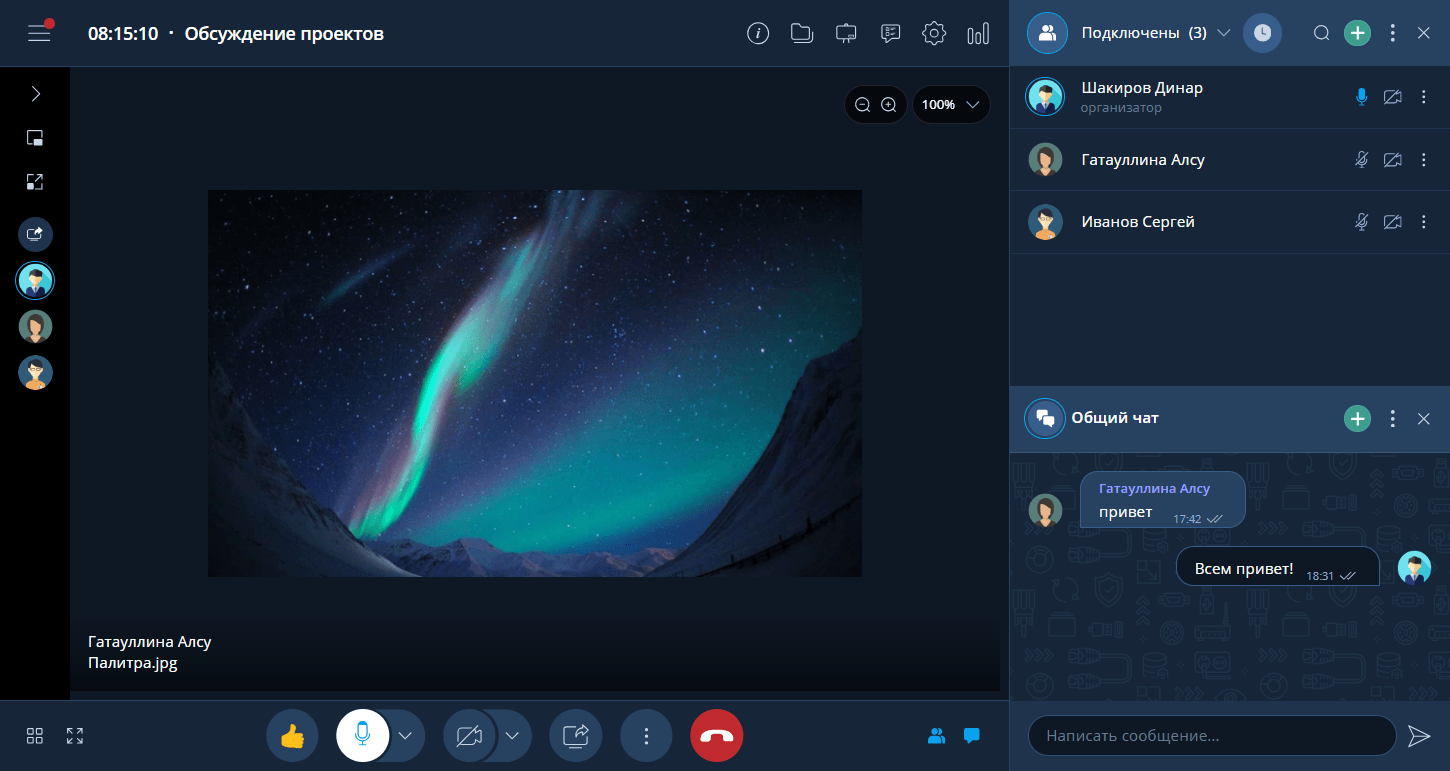Open the 100% zoom level dropdown
This screenshot has width=1450, height=771.
pyautogui.click(x=951, y=104)
